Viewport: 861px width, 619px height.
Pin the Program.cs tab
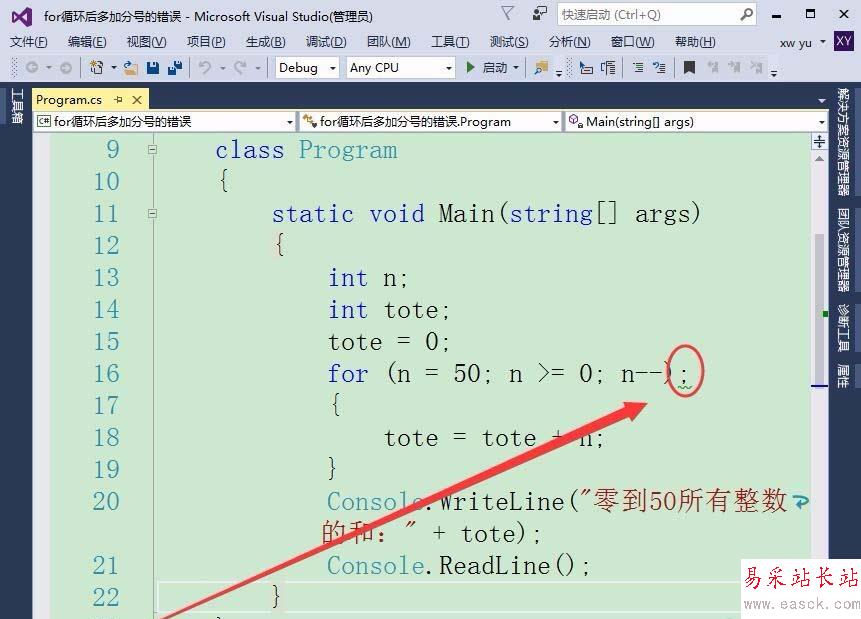tap(119, 99)
